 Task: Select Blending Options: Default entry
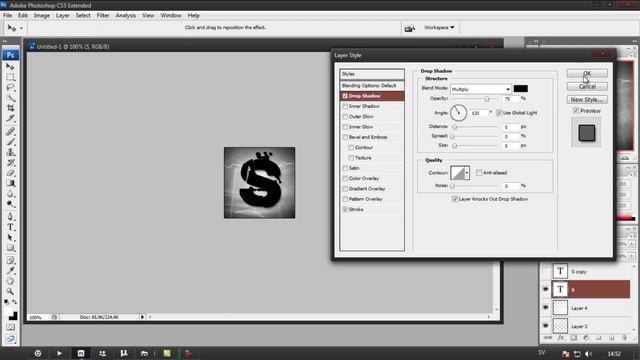(372, 86)
